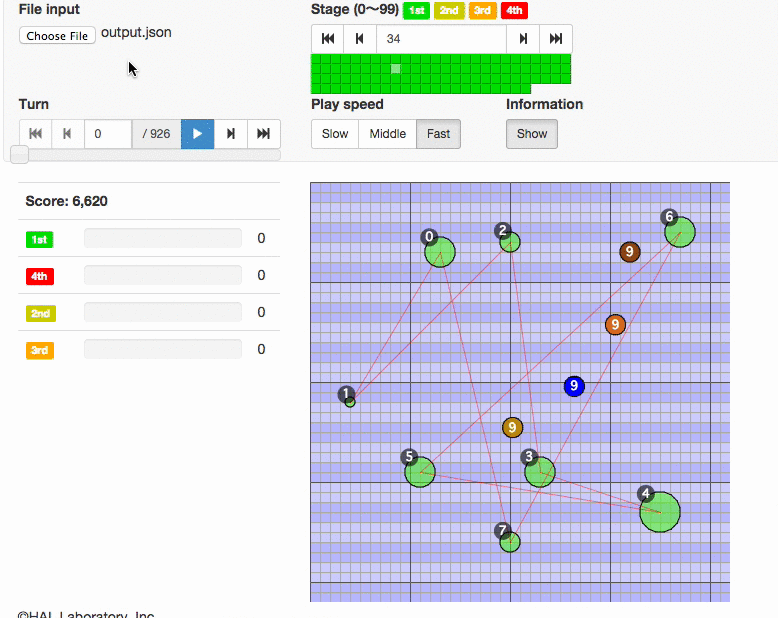Select highlighted stage 34 cell in grid
The height and width of the screenshot is (618, 778).
396,69
